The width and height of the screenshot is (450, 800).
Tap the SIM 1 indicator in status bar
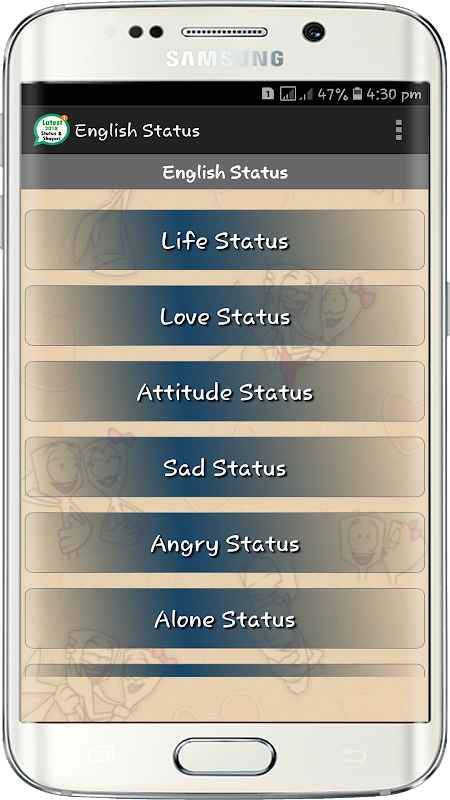tap(267, 94)
